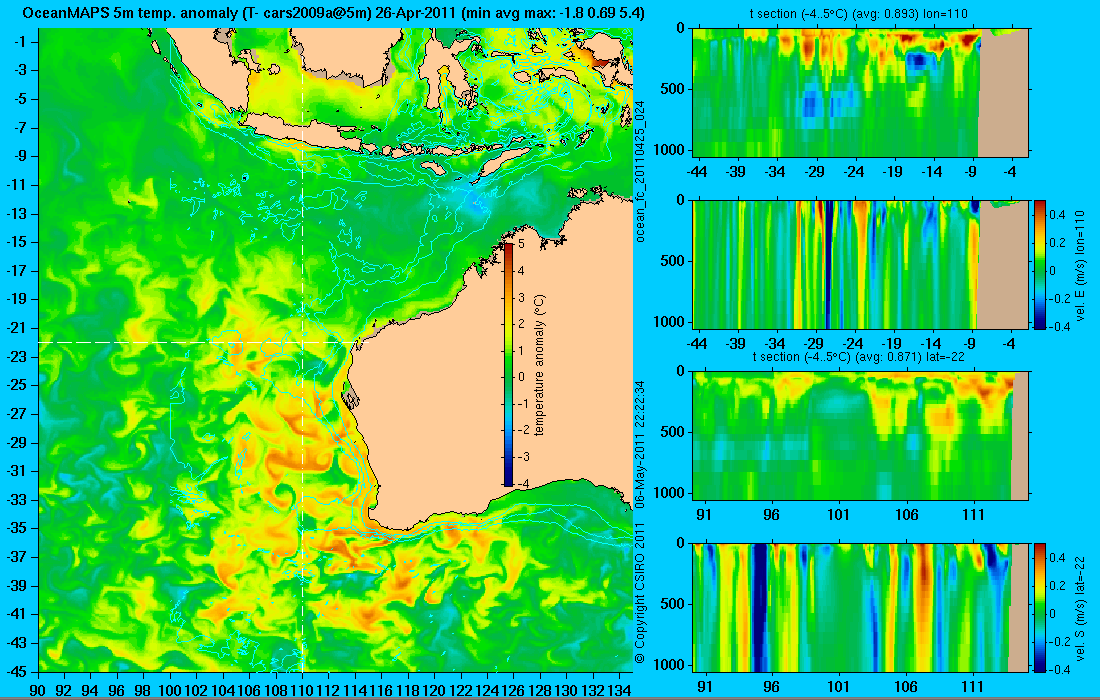Click longitude tick 110 on main map axis
1100x700 pixels.
click(x=302, y=691)
